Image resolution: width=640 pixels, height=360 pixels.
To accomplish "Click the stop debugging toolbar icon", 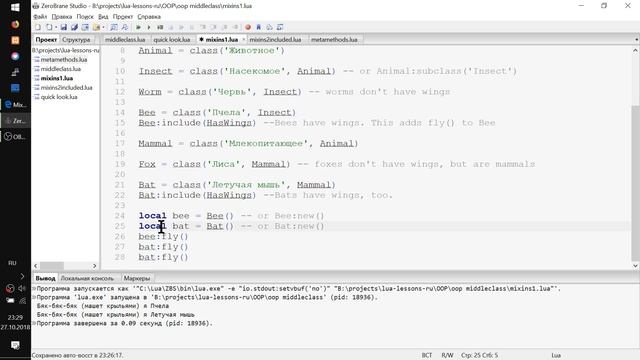I will (160, 27).
